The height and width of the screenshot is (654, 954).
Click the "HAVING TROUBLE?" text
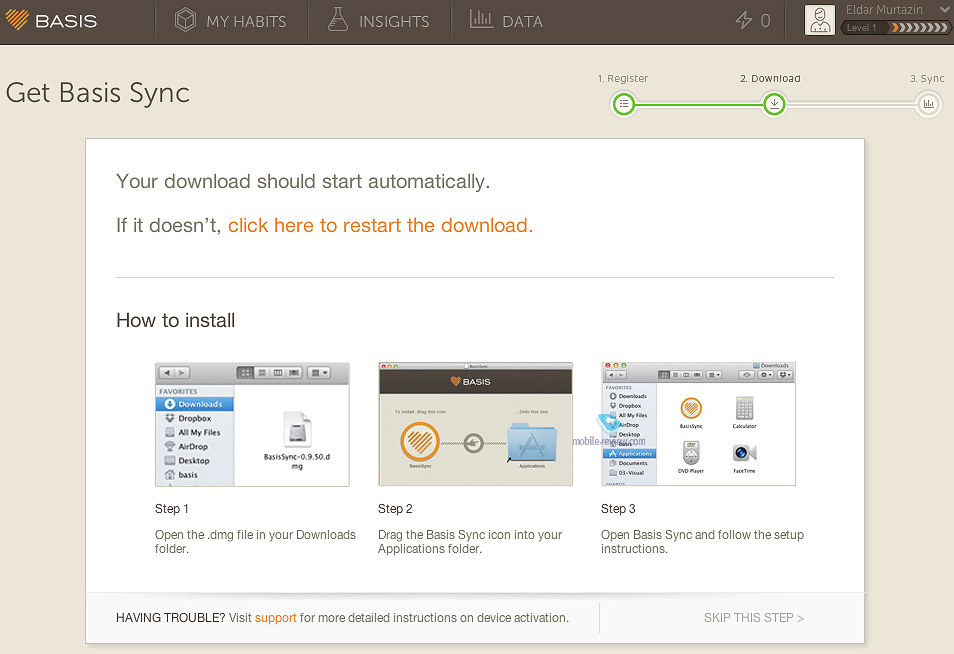(x=170, y=618)
